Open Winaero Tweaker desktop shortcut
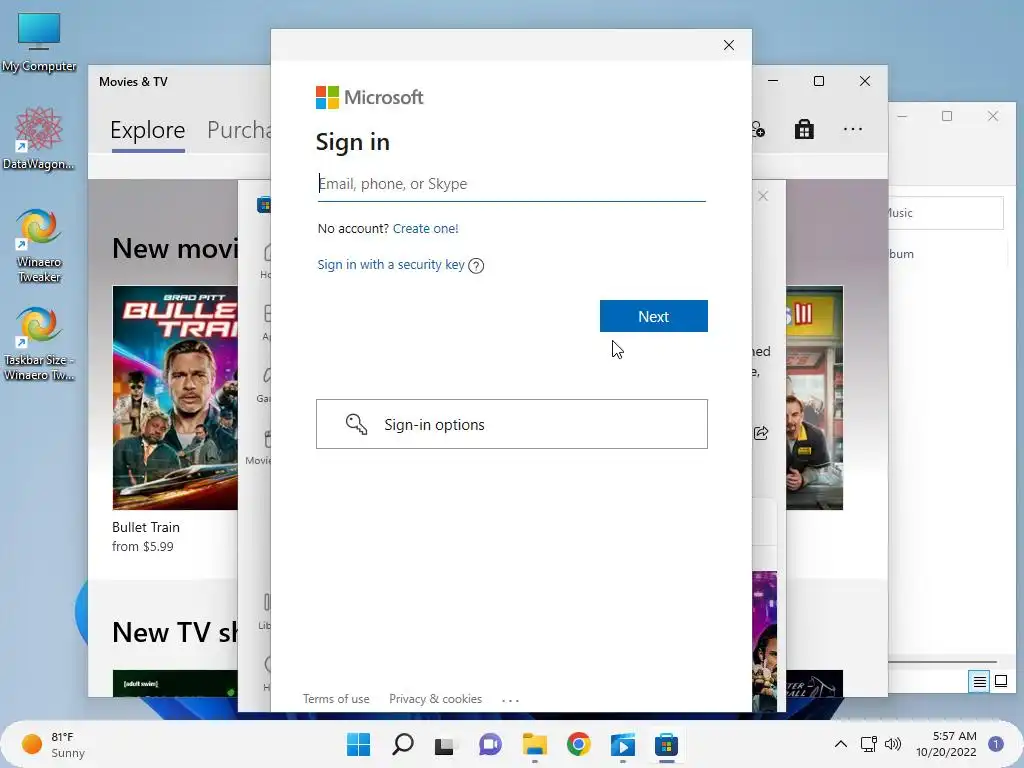The width and height of the screenshot is (1024, 768). pyautogui.click(x=39, y=246)
